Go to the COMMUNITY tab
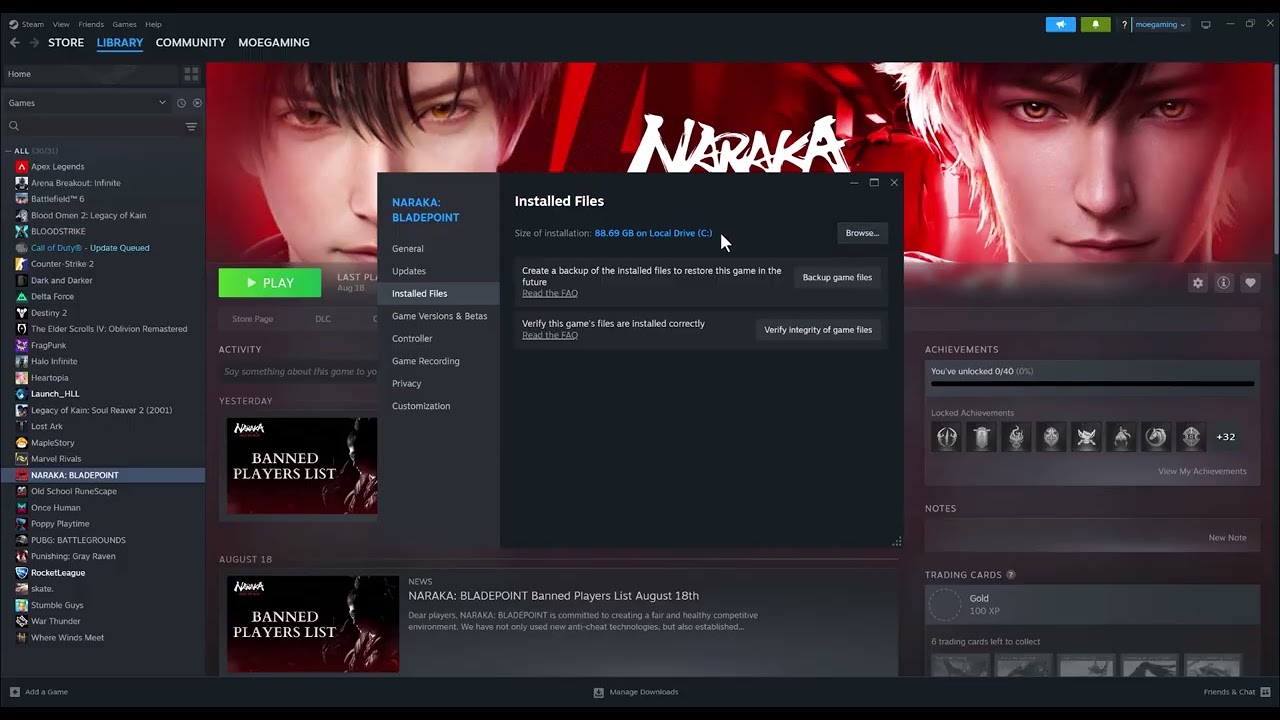 click(x=190, y=43)
